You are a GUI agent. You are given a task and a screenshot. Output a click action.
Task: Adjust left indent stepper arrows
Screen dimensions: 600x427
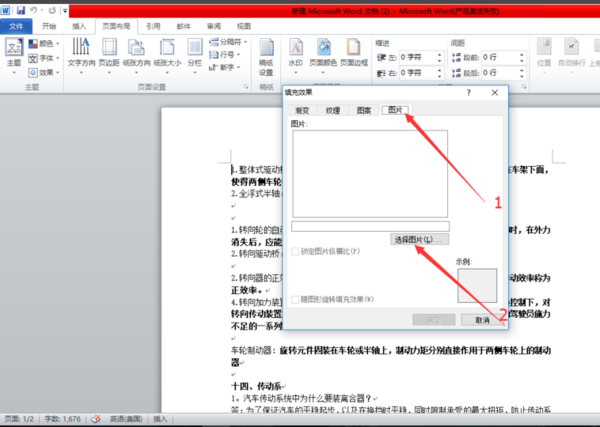tap(439, 57)
